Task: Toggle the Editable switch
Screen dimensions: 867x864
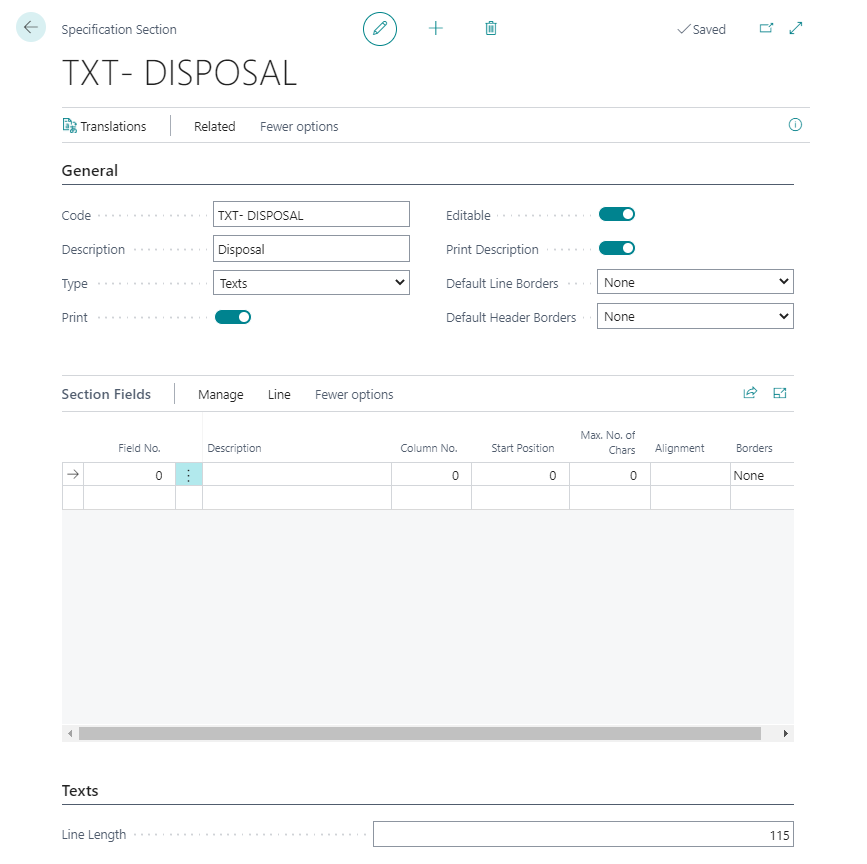Action: point(617,214)
